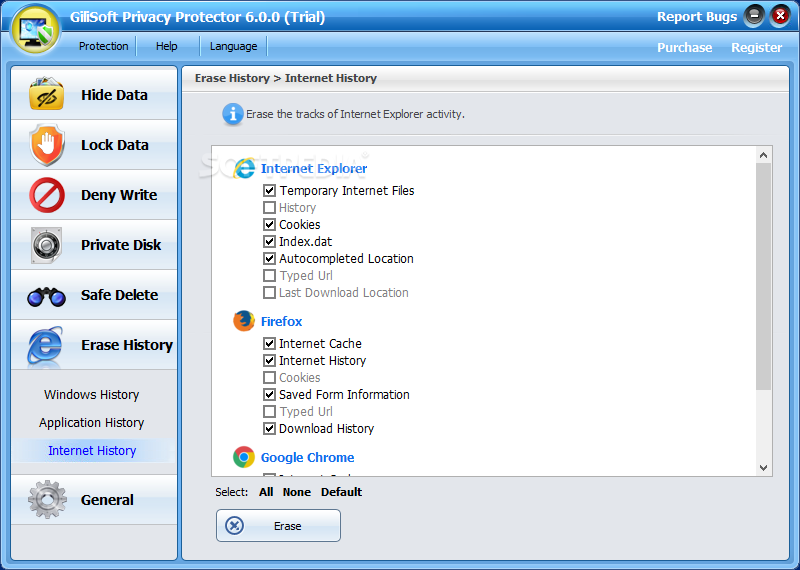Uncheck Autocompleted Location checkbox
This screenshot has height=570, width=800.
point(269,259)
